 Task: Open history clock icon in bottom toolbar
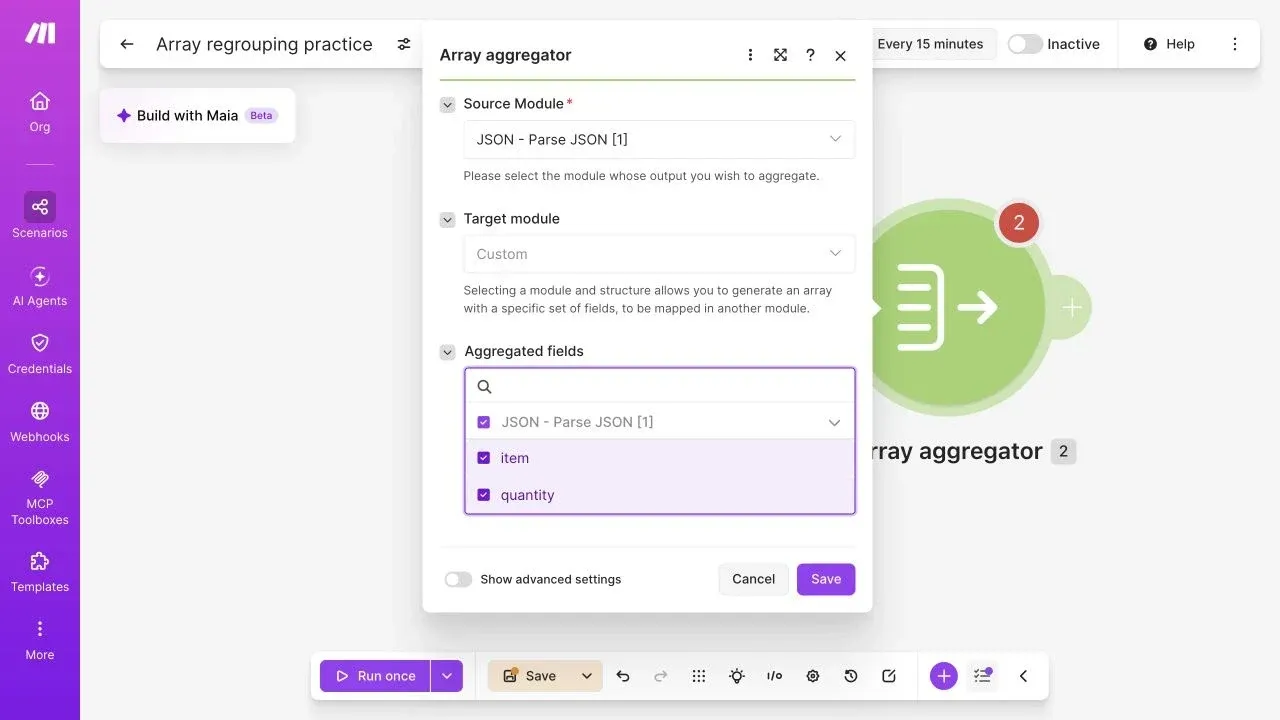point(851,676)
